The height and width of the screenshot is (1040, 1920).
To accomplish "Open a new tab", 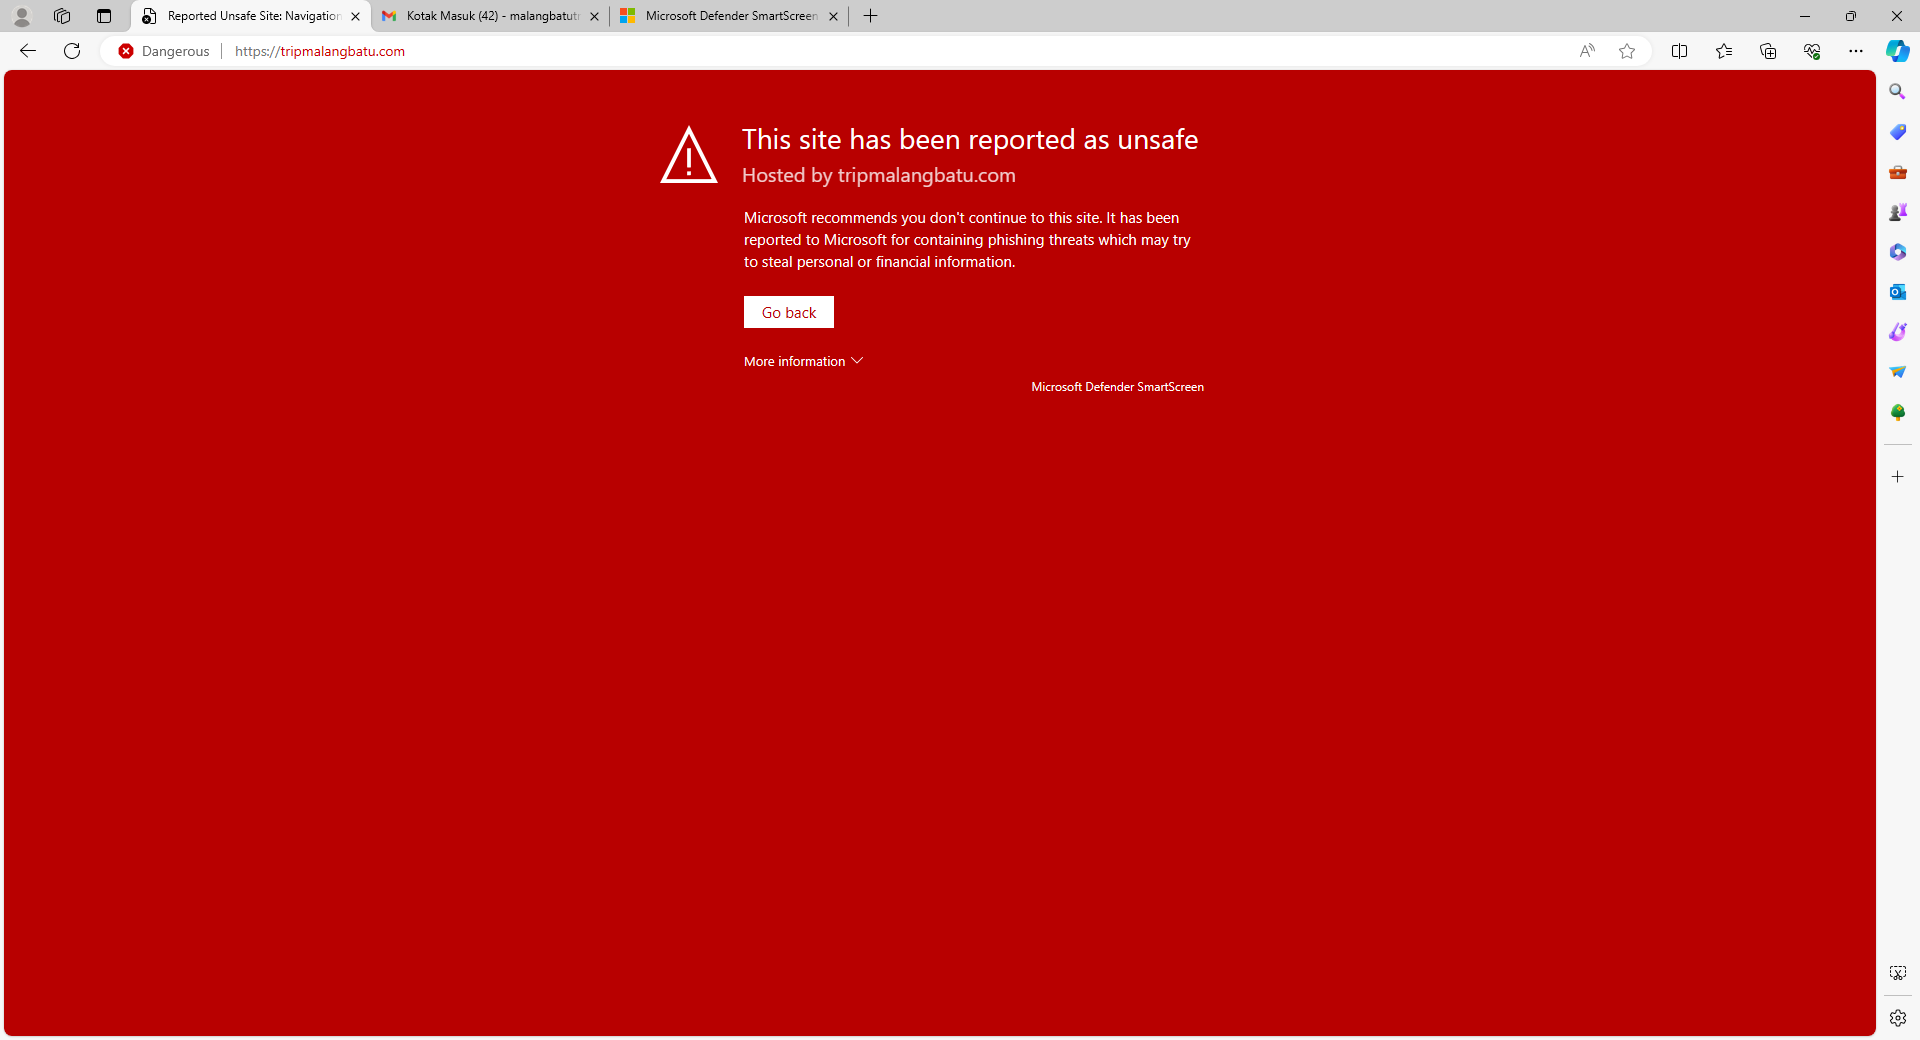I will click(870, 16).
